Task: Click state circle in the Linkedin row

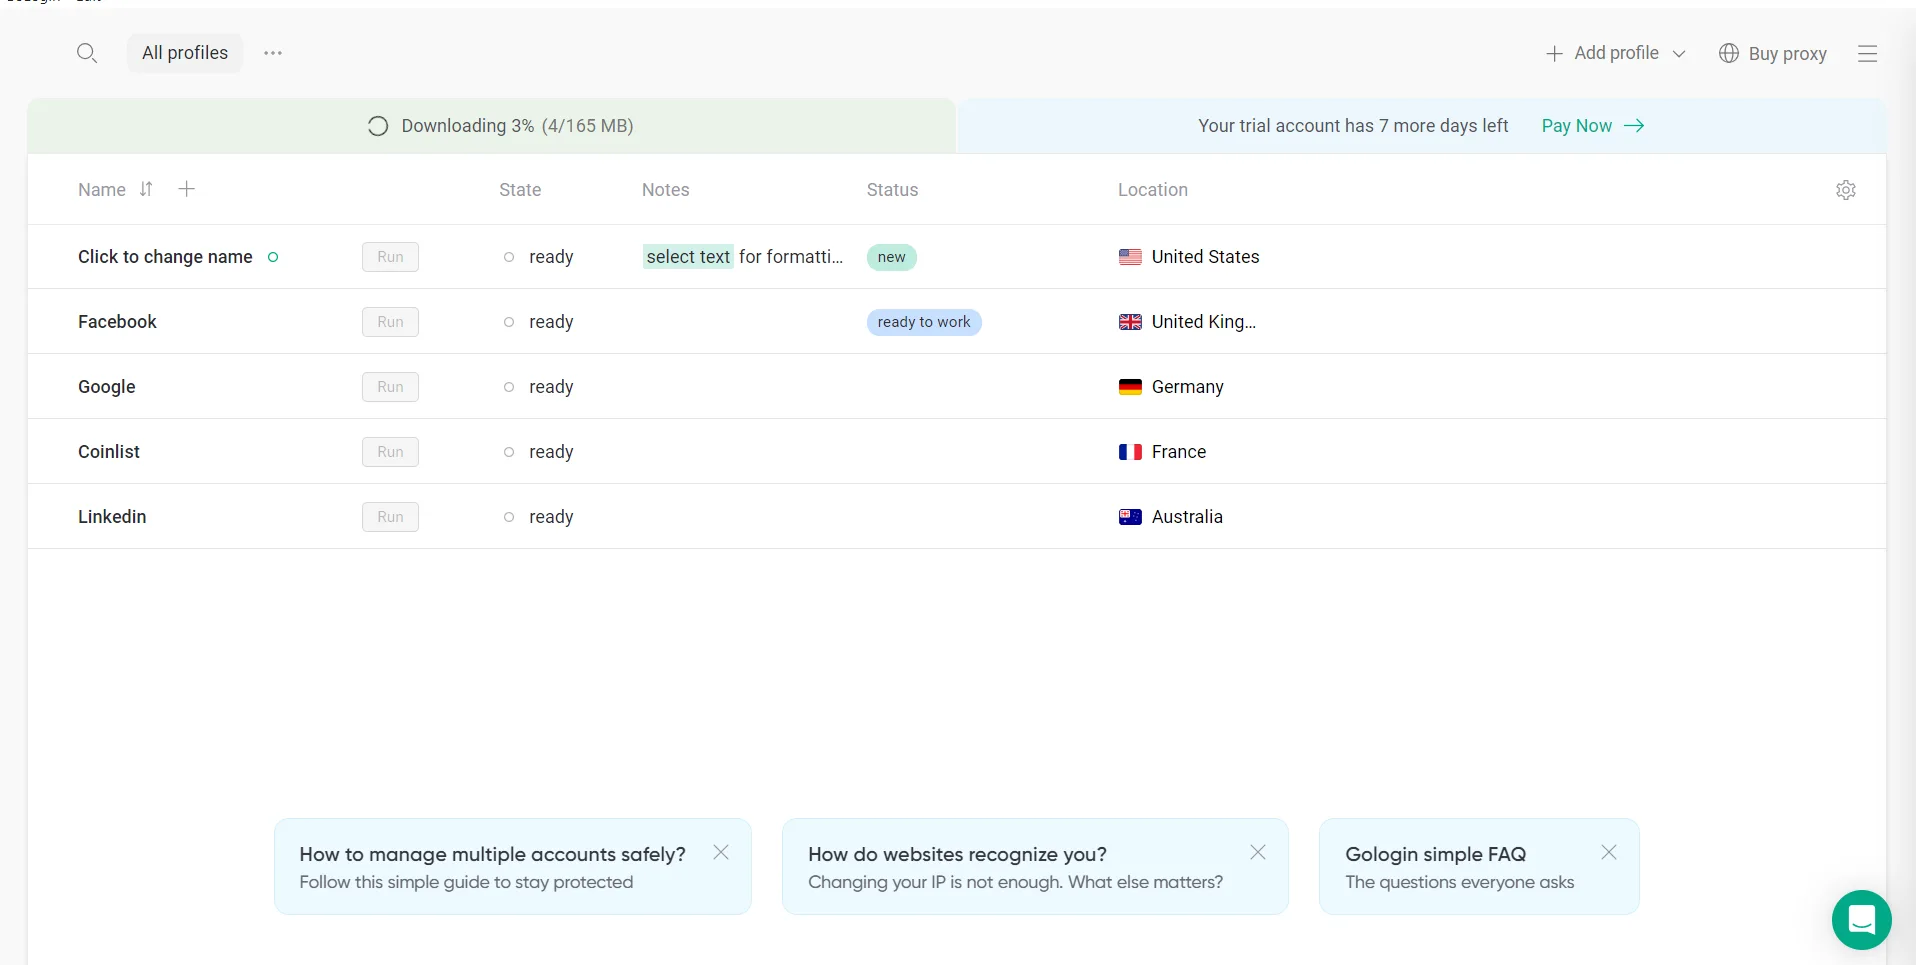Action: coord(509,517)
